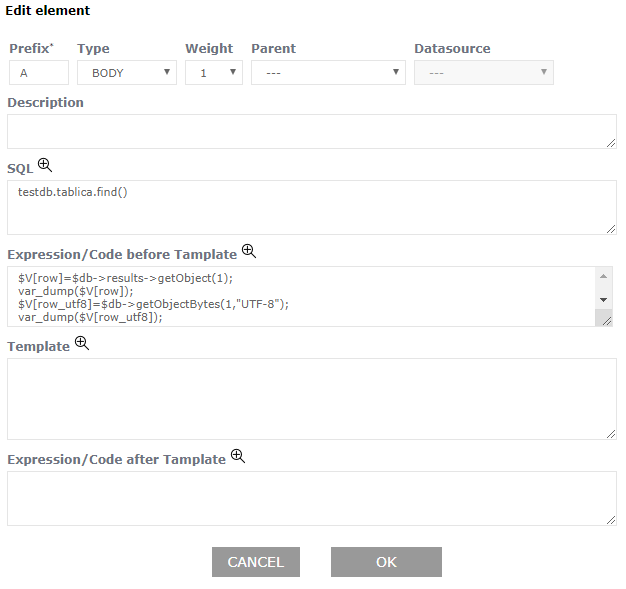The image size is (626, 589).
Task: Confirm with the OK button
Action: (386, 562)
